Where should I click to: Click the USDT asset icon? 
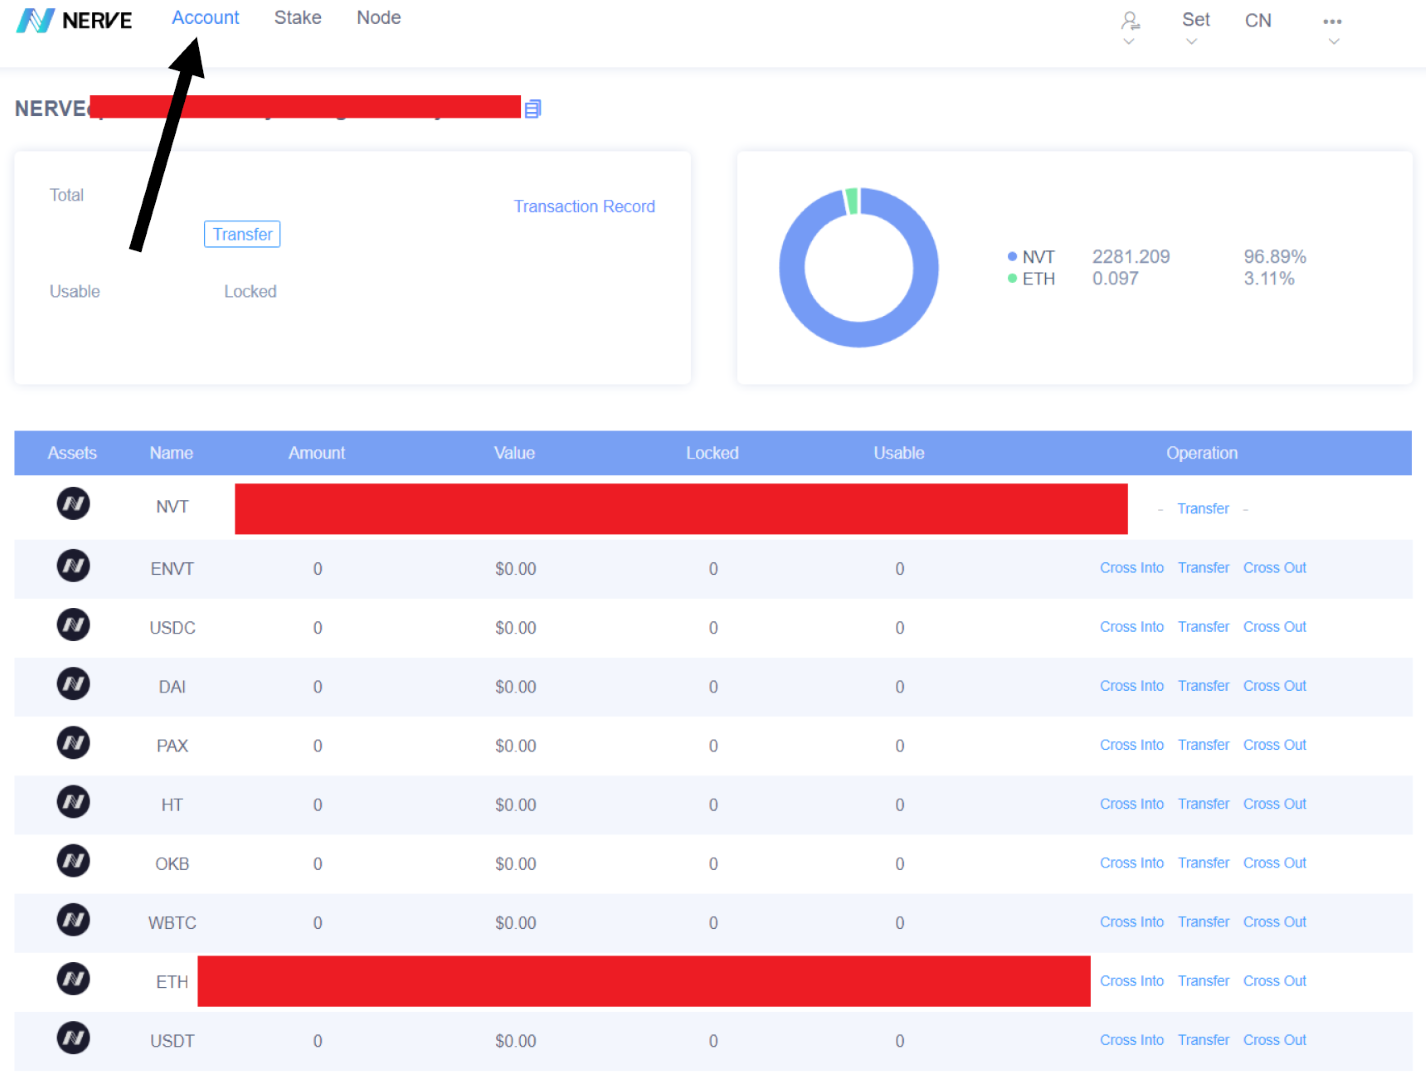tap(73, 1038)
